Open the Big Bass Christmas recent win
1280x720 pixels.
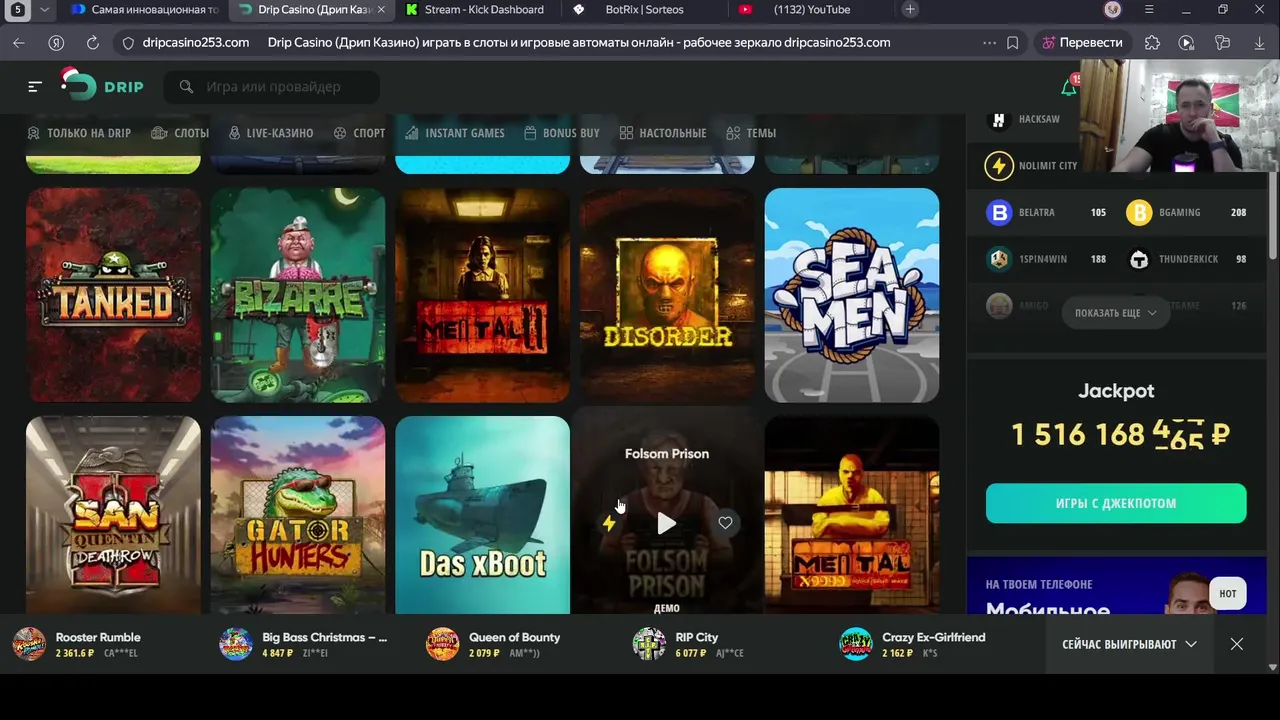(304, 644)
